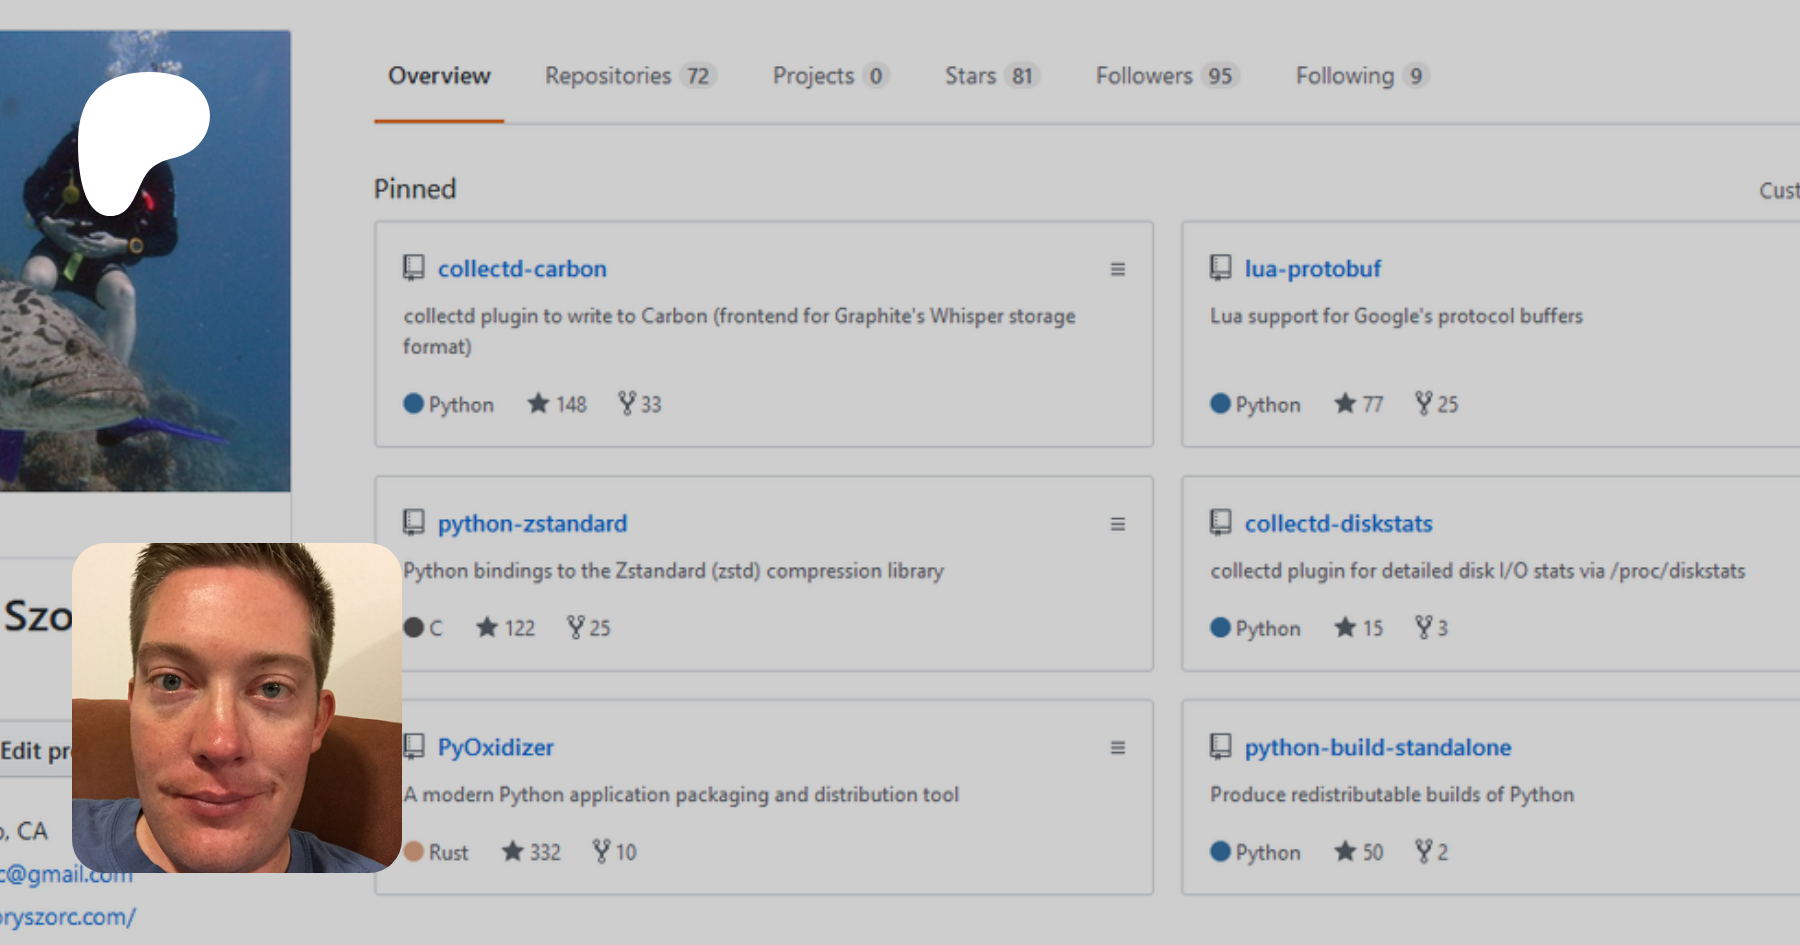Go to the python-zstandard repository
Screen dimensions: 1800x945
click(x=532, y=523)
